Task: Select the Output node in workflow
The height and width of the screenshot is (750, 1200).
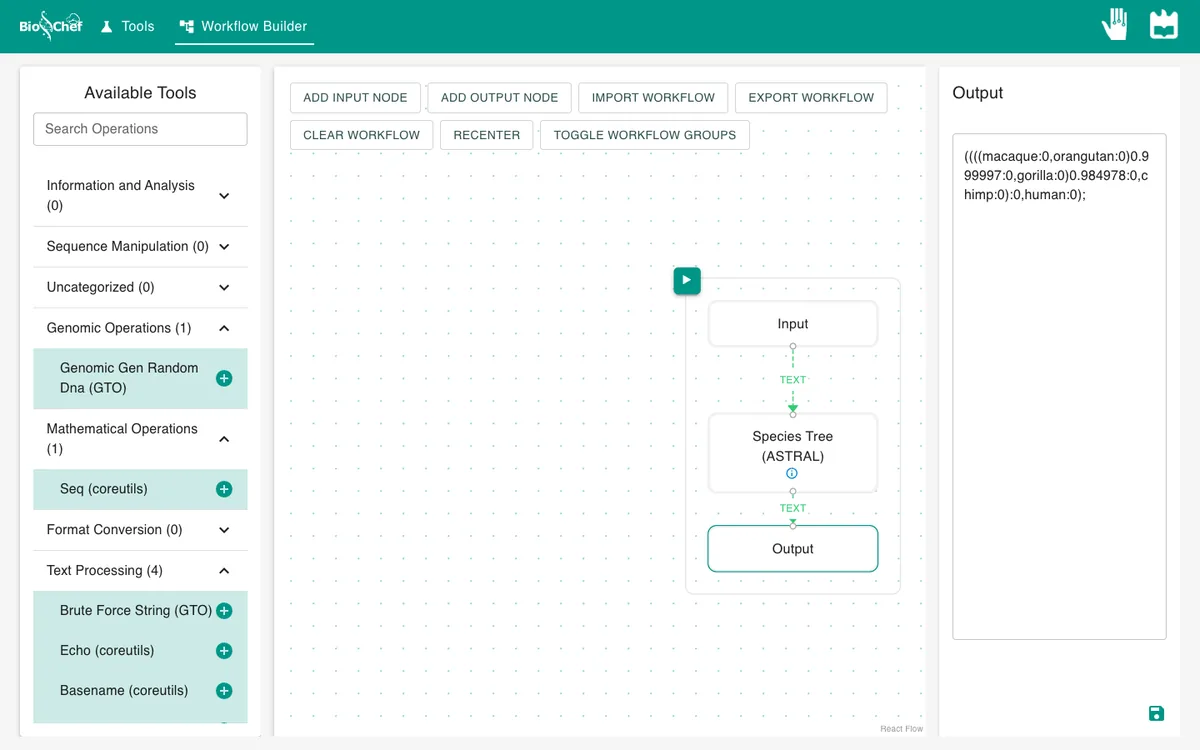Action: tap(793, 549)
